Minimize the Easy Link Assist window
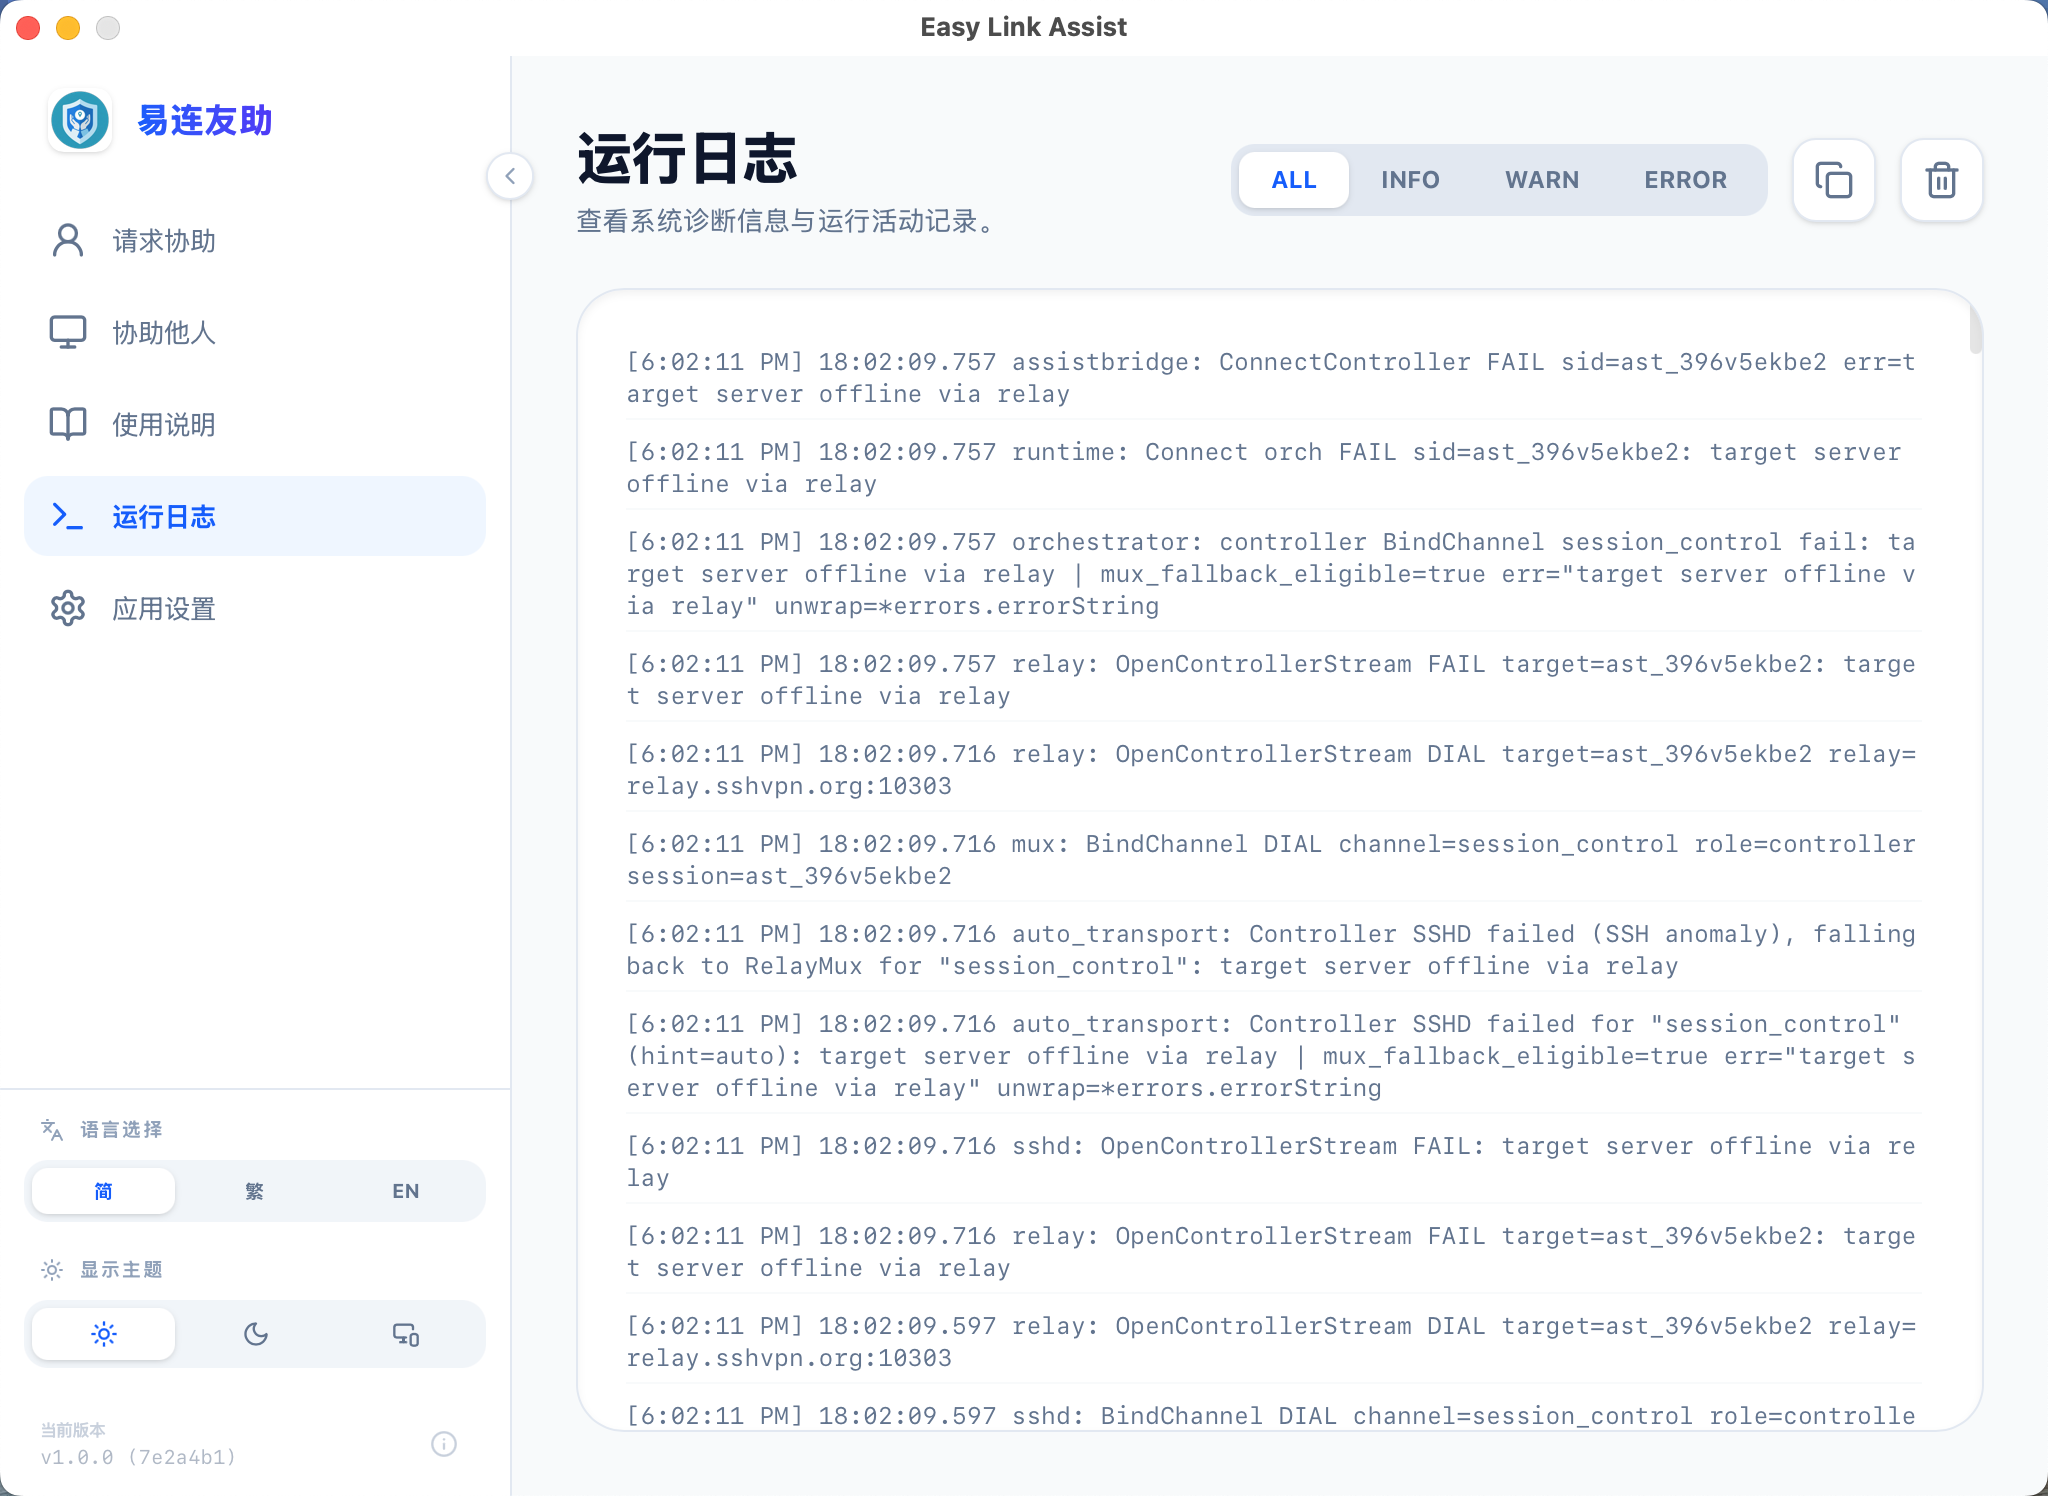The image size is (2048, 1496). (x=68, y=28)
